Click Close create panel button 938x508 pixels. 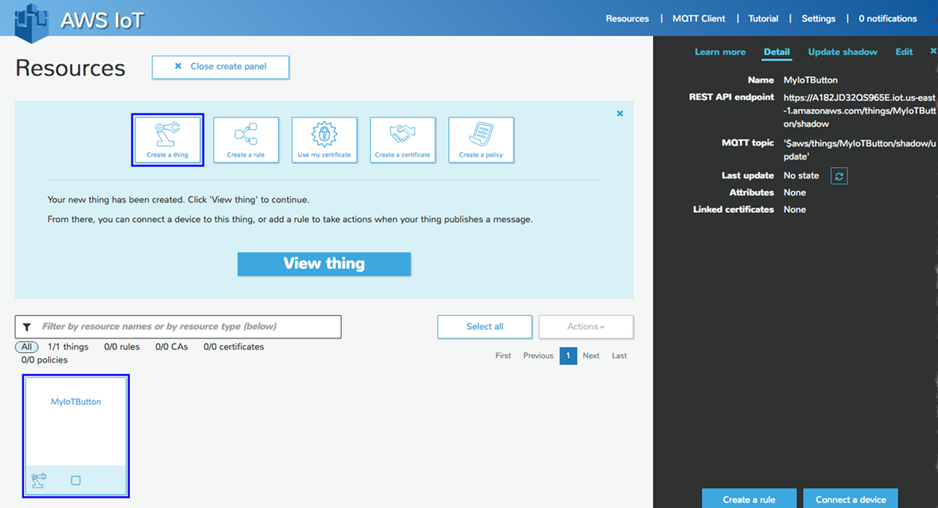coord(221,67)
